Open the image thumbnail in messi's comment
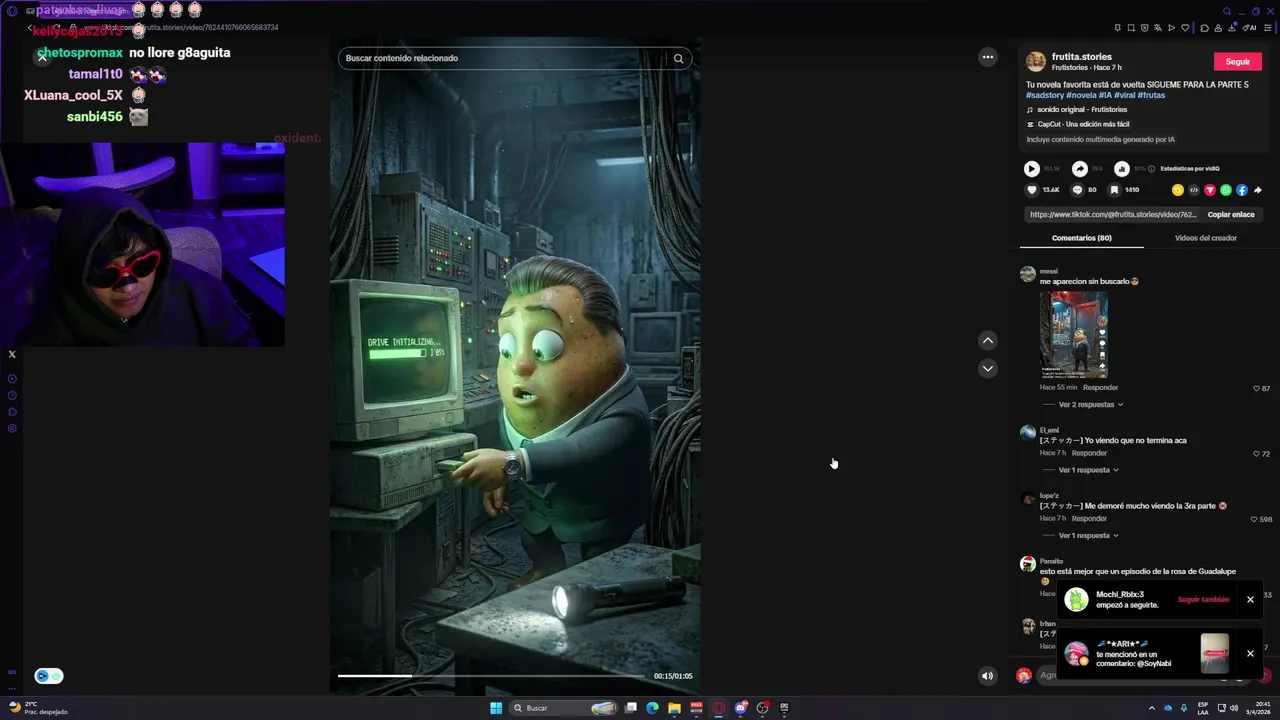 coord(1074,335)
